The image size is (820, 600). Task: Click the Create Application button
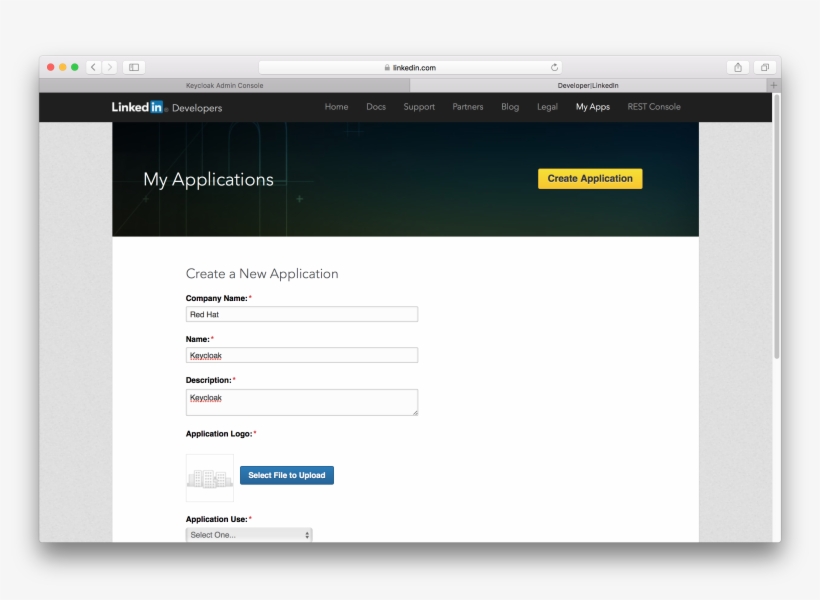coord(590,178)
